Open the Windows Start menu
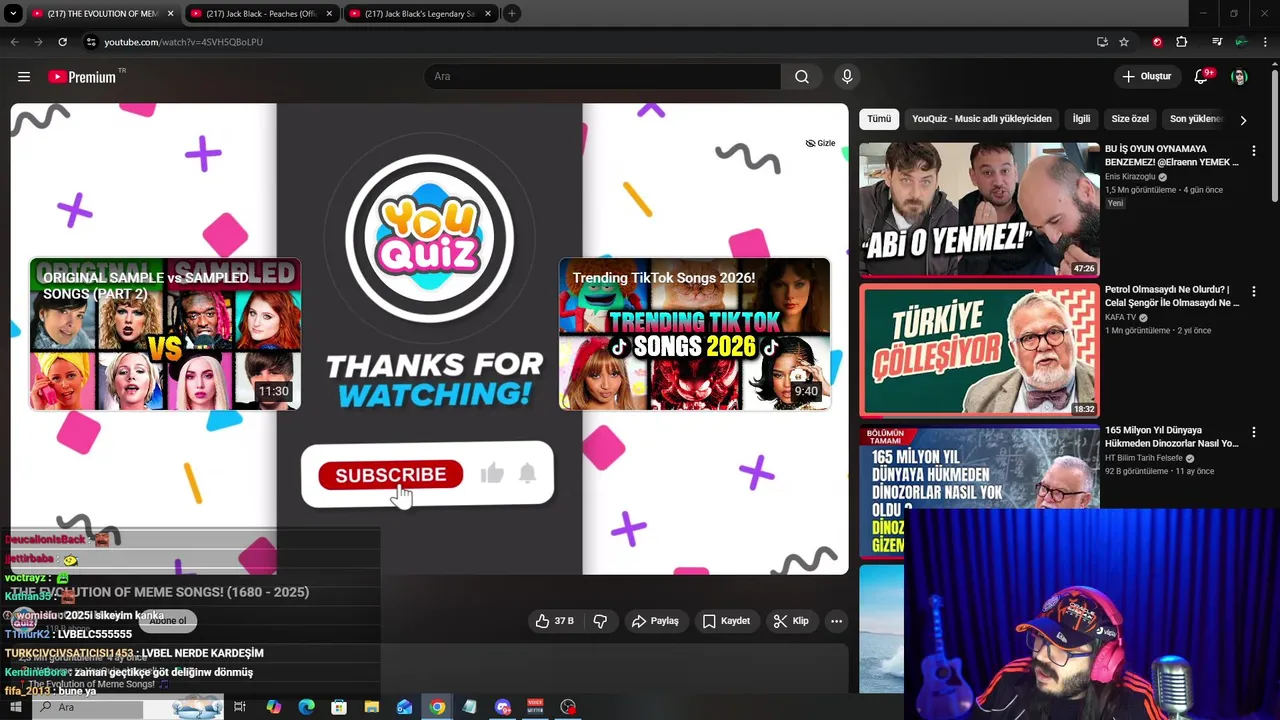Image resolution: width=1280 pixels, height=720 pixels. coord(15,707)
